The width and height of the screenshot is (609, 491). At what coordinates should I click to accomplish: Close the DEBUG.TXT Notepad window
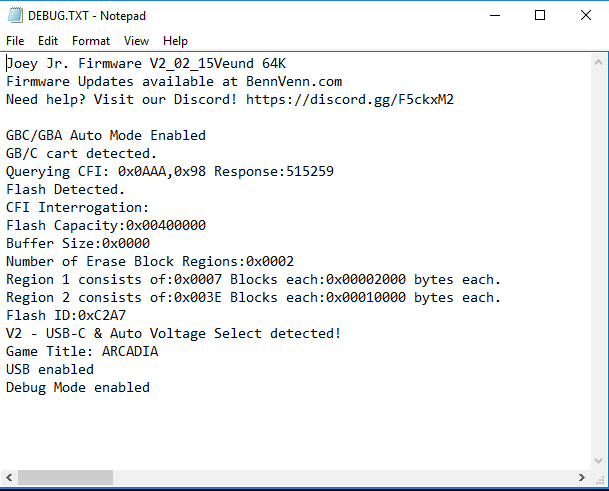(x=586, y=16)
